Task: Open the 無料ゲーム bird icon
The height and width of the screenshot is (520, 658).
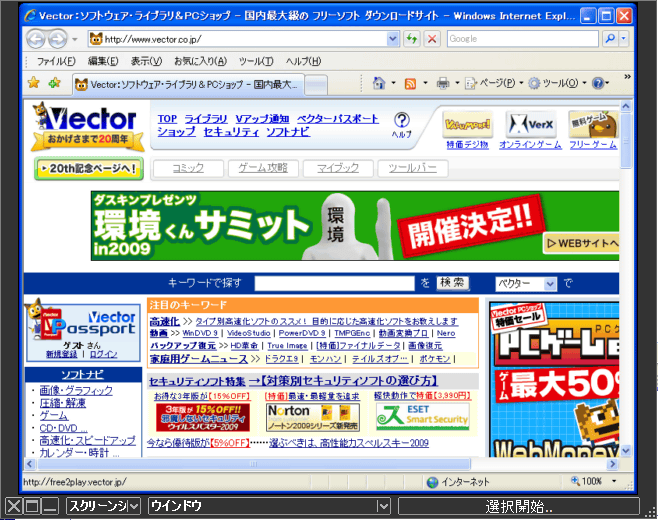Action: click(593, 124)
